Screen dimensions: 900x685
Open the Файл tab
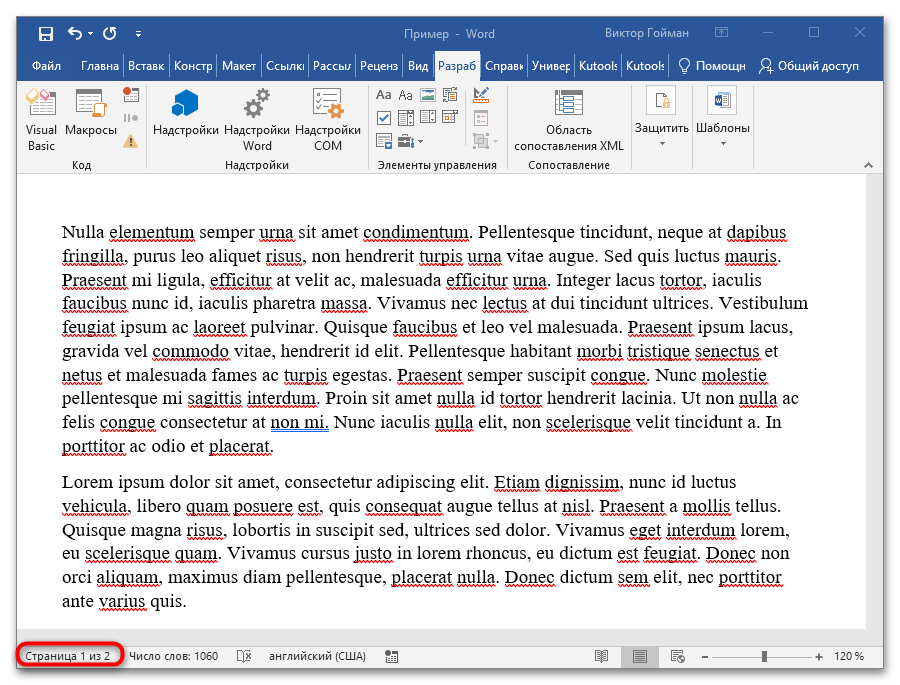[47, 66]
